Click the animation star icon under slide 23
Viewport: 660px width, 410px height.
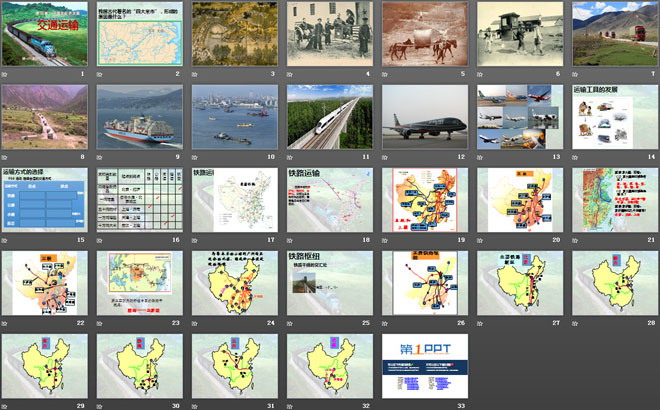pyautogui.click(x=100, y=324)
